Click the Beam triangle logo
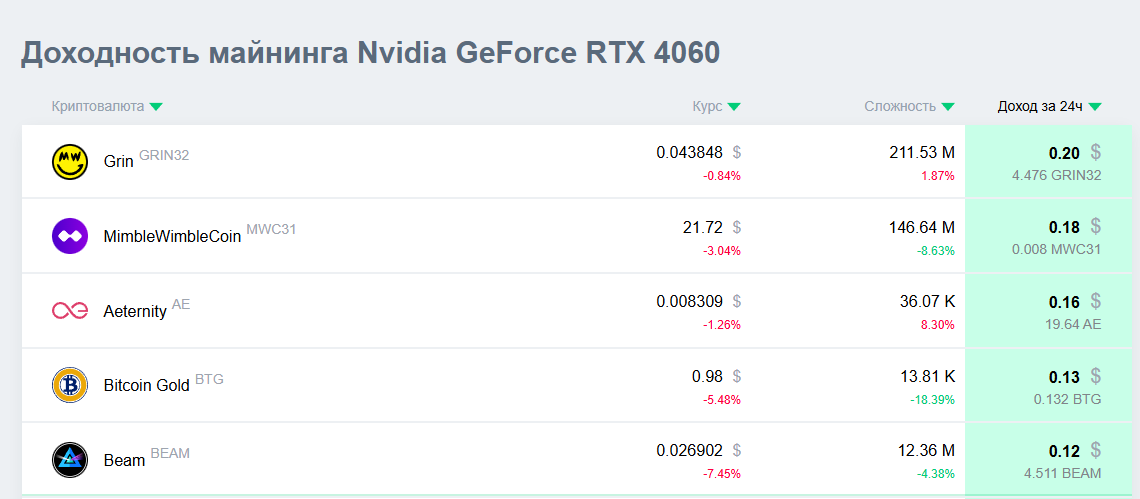Viewport: 1140px width, 499px height. 70,460
